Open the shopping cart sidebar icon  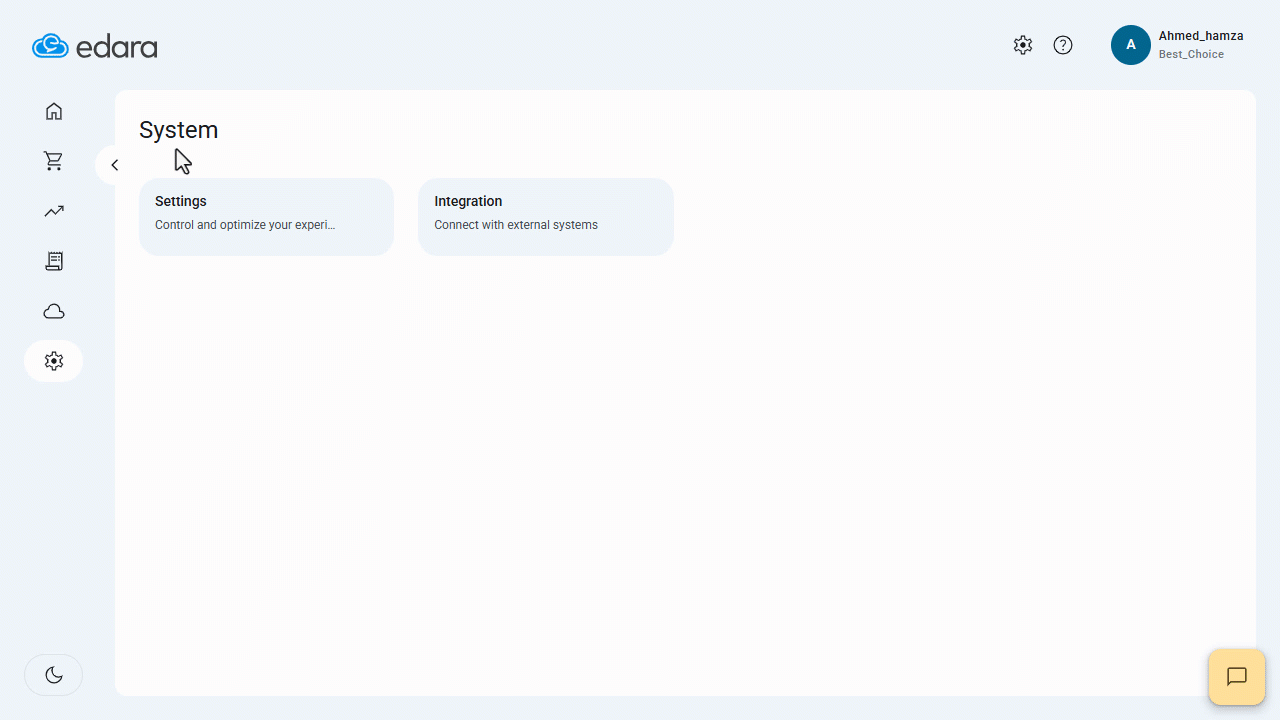pyautogui.click(x=54, y=161)
